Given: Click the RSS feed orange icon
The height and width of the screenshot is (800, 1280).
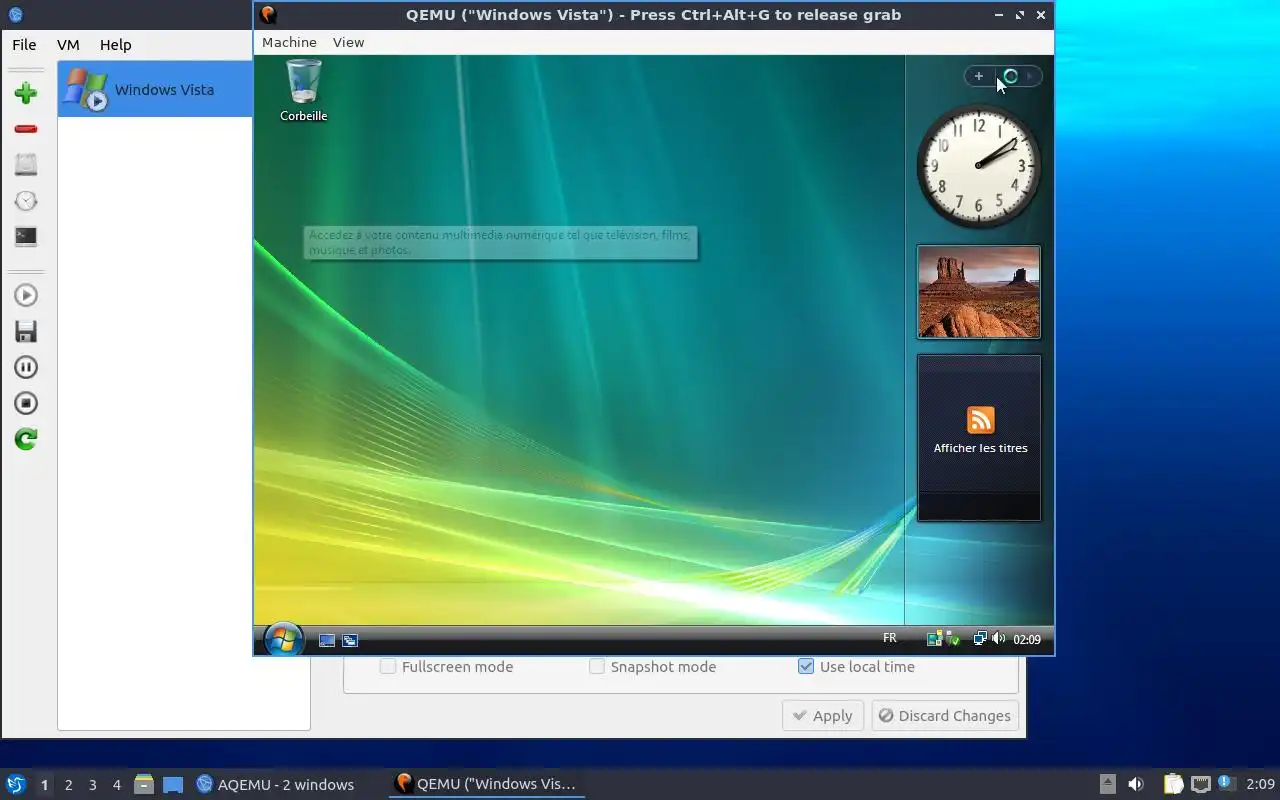Looking at the screenshot, I should click(980, 420).
